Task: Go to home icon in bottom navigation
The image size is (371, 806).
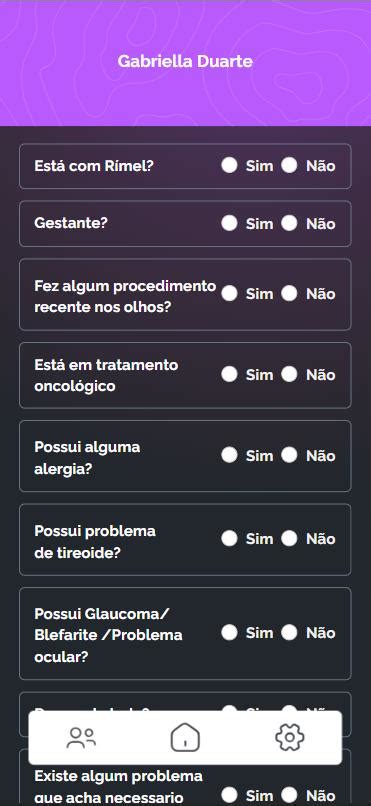Action: pyautogui.click(x=185, y=738)
